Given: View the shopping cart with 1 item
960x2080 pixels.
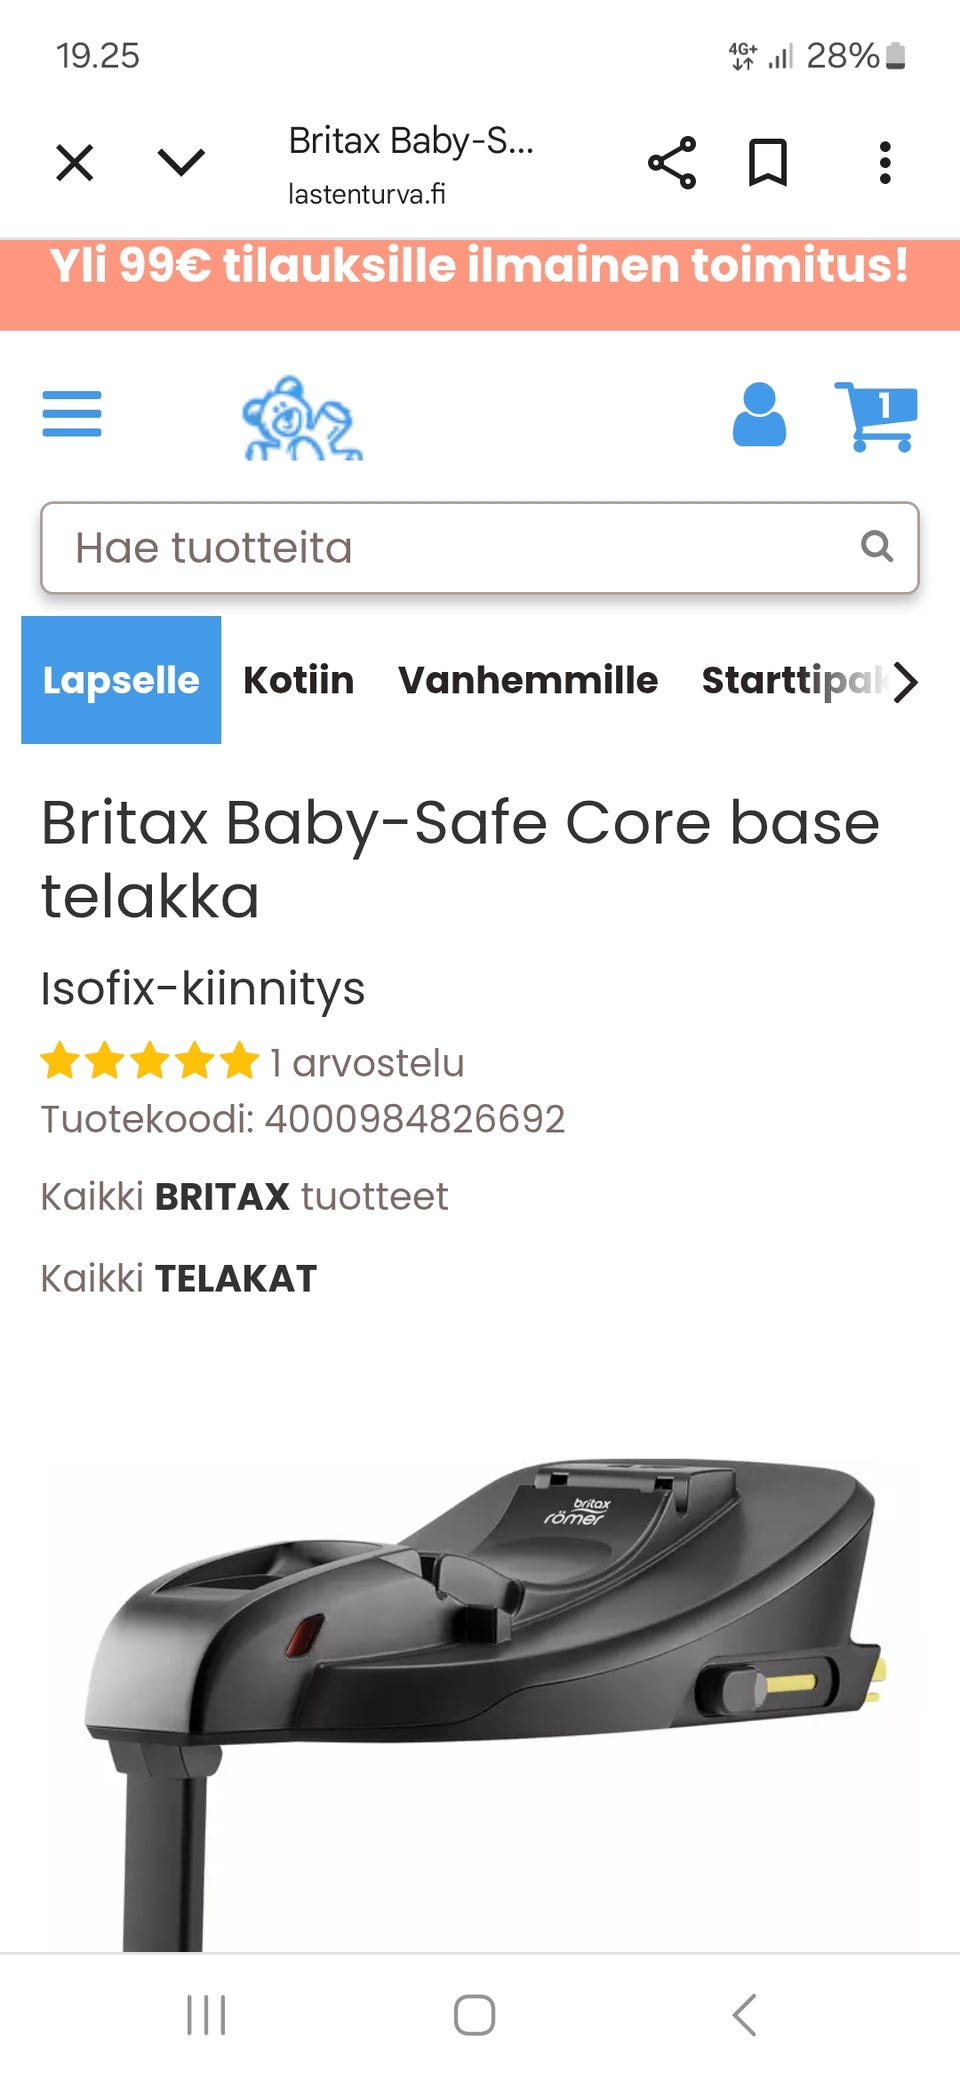Looking at the screenshot, I should pos(876,416).
